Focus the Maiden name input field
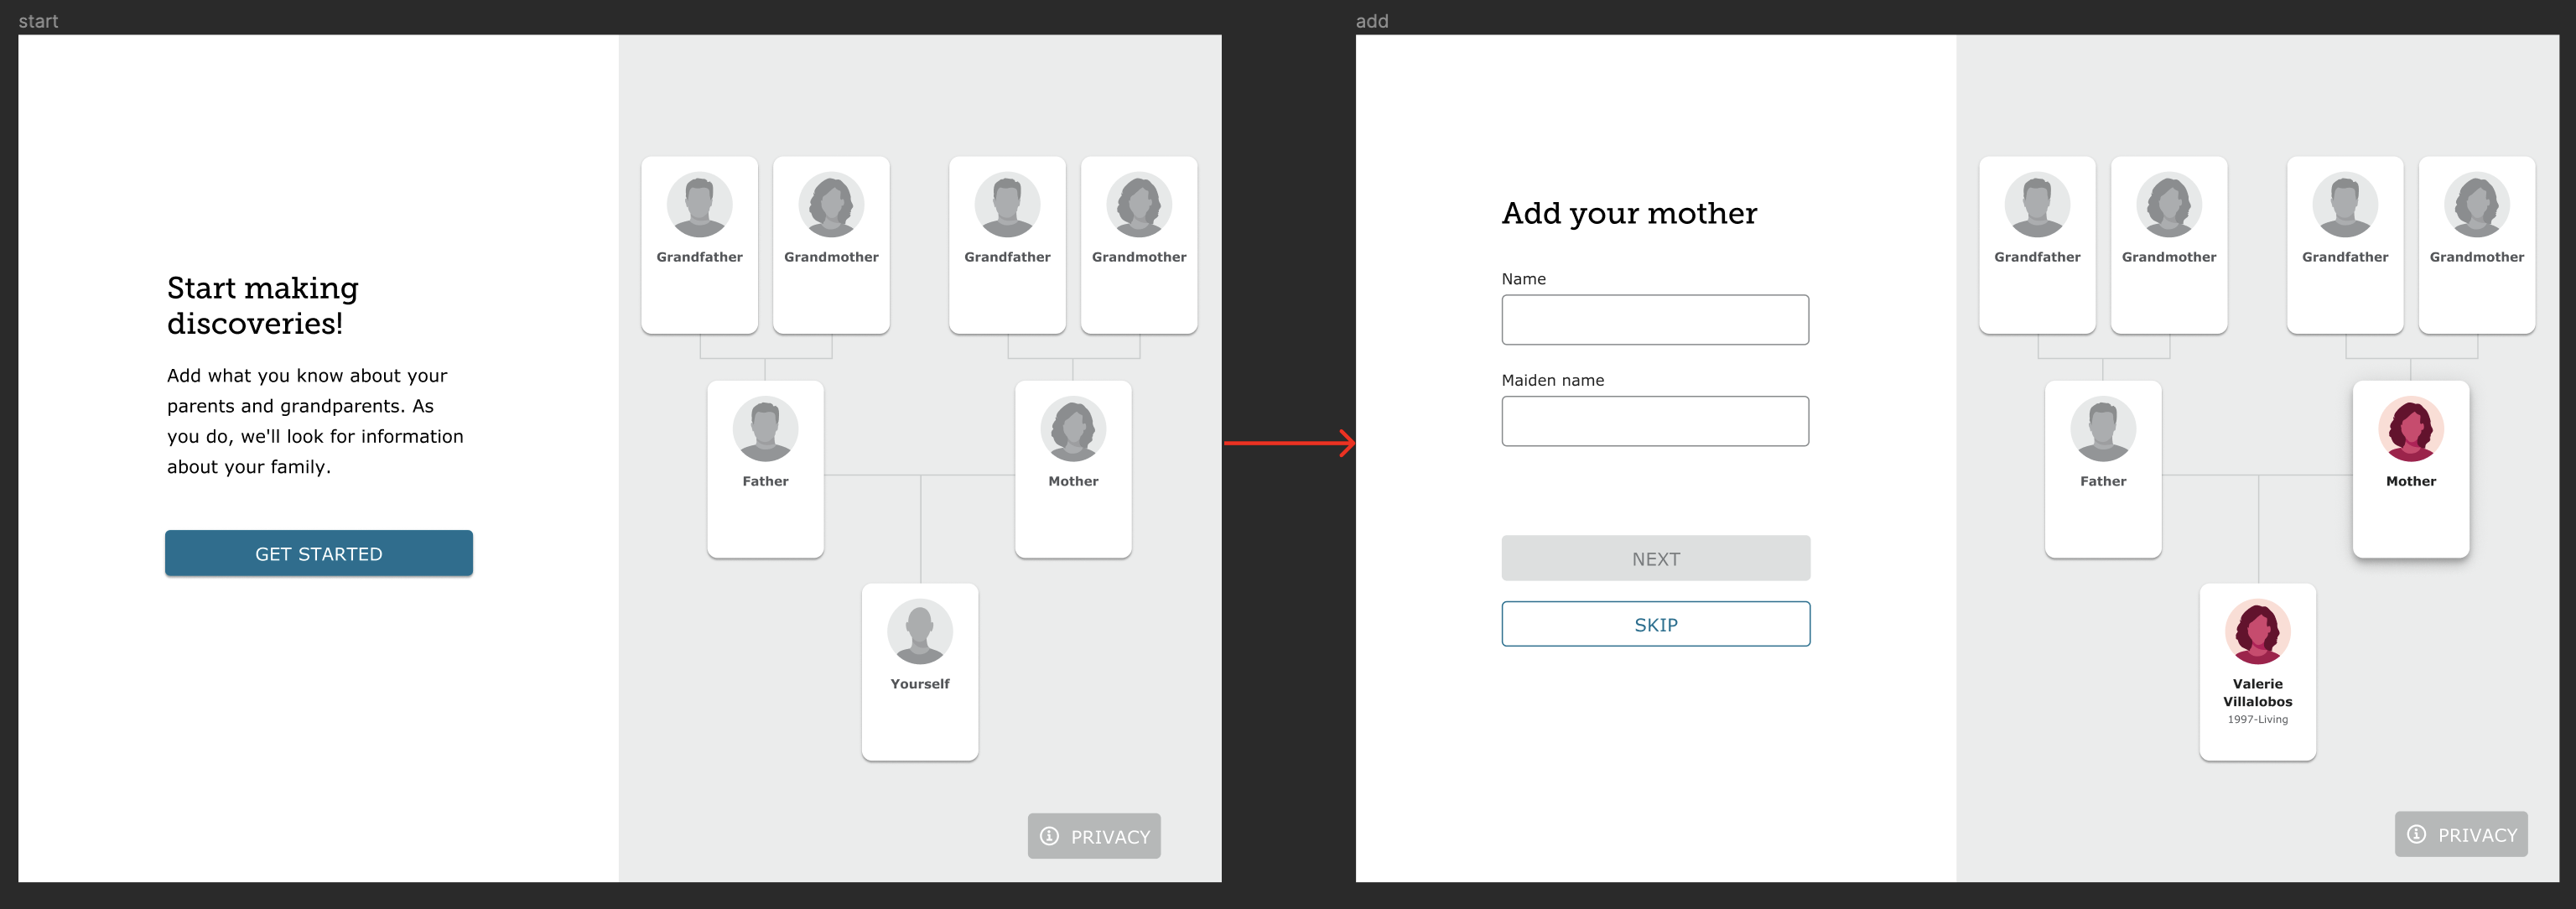 [1655, 421]
